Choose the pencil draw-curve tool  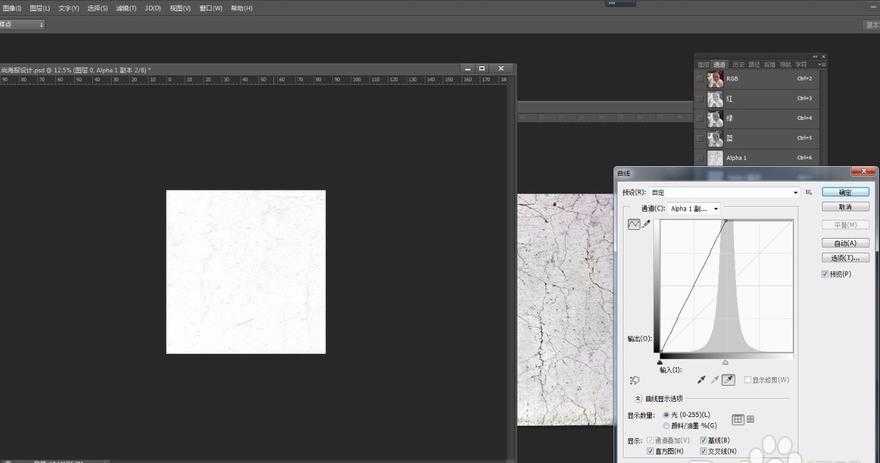pos(646,224)
